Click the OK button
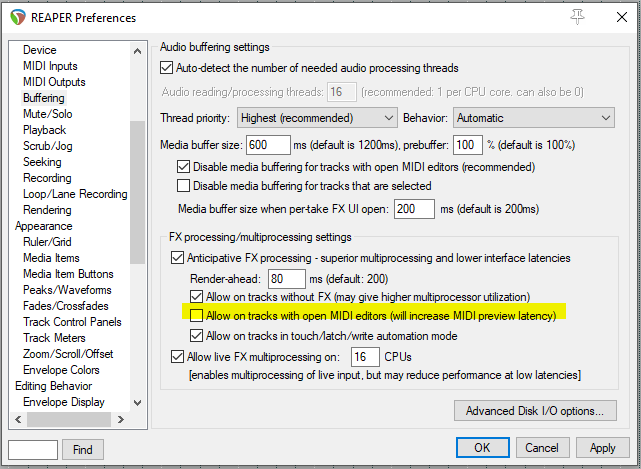 pyautogui.click(x=482, y=448)
